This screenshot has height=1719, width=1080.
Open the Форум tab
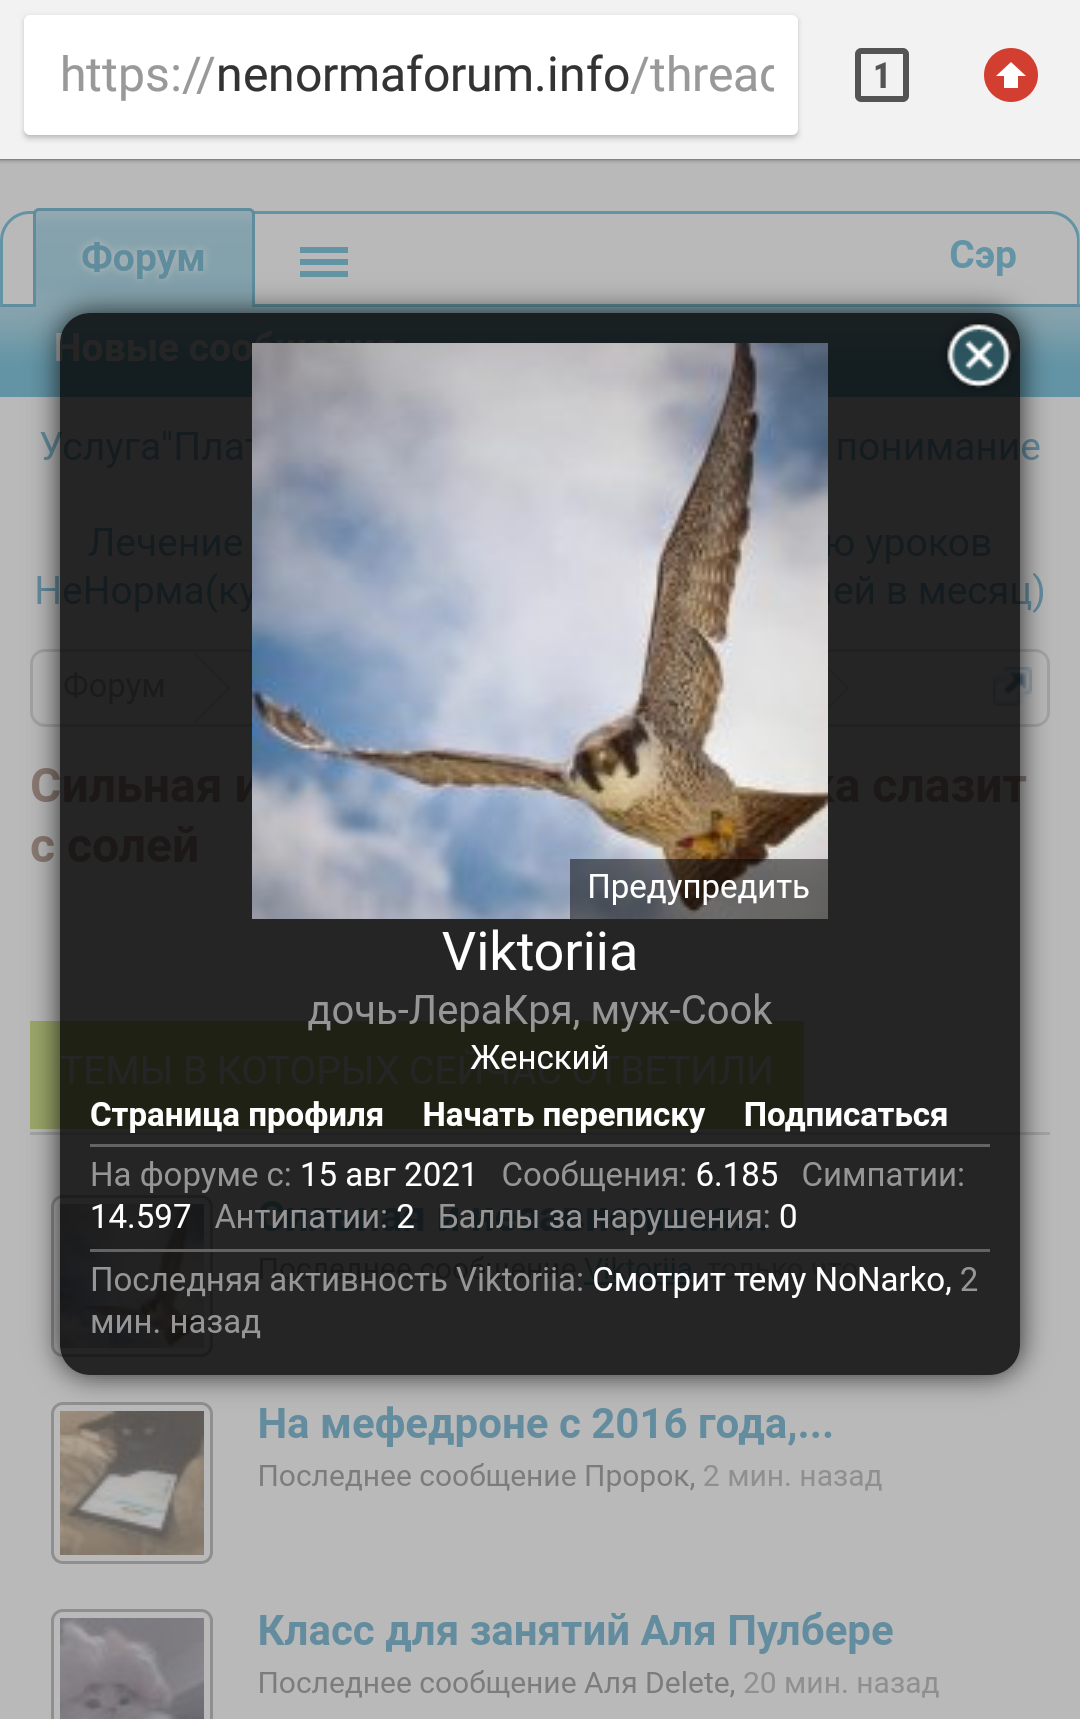pos(143,257)
